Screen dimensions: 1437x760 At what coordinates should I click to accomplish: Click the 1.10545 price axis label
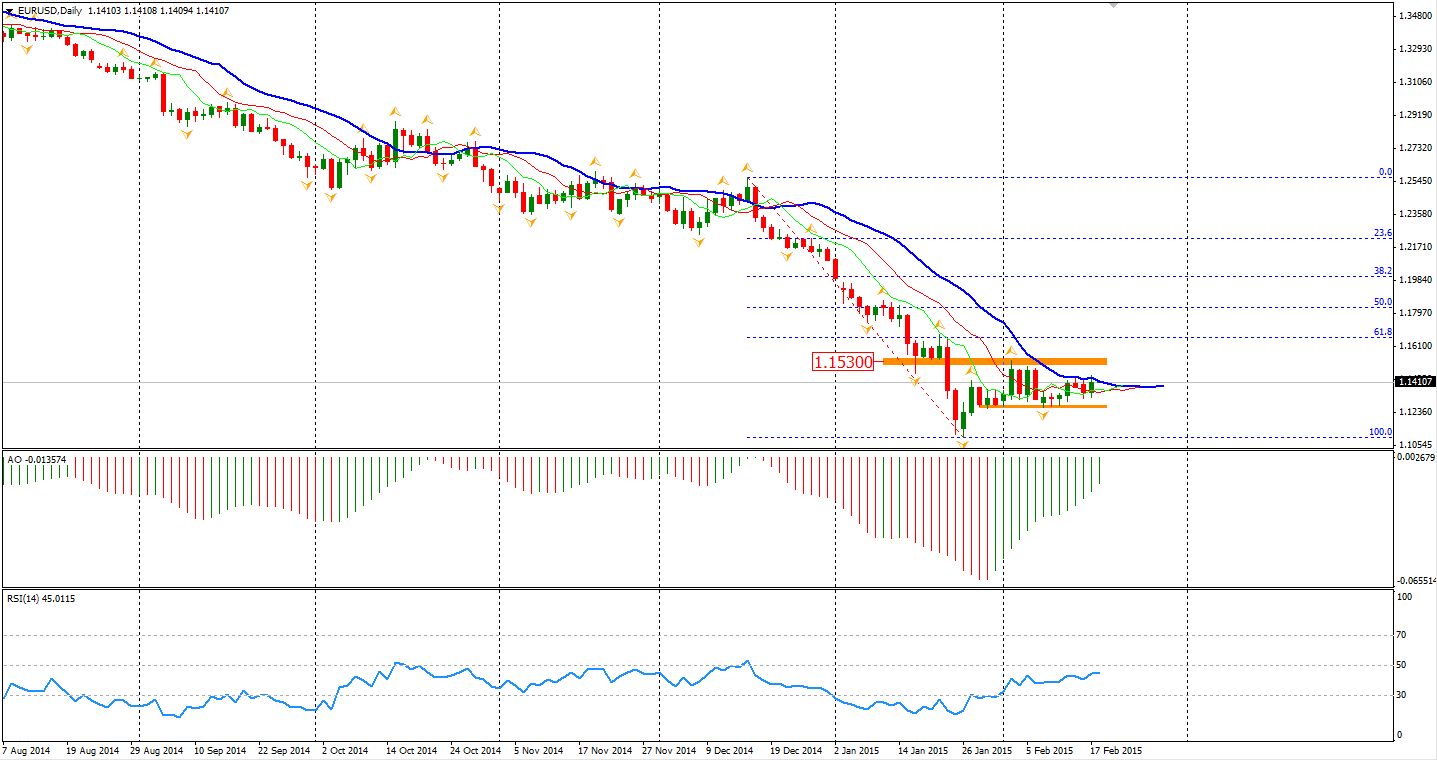coord(1415,444)
